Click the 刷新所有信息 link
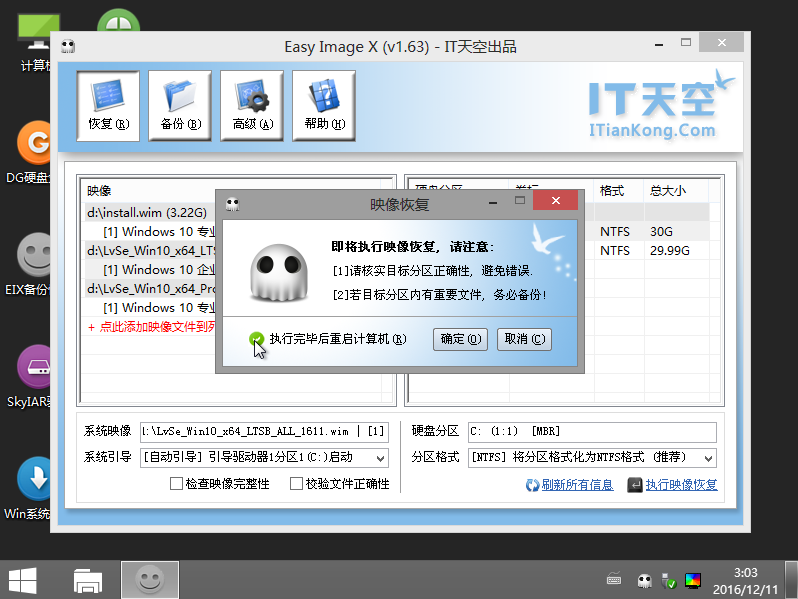 pyautogui.click(x=577, y=485)
